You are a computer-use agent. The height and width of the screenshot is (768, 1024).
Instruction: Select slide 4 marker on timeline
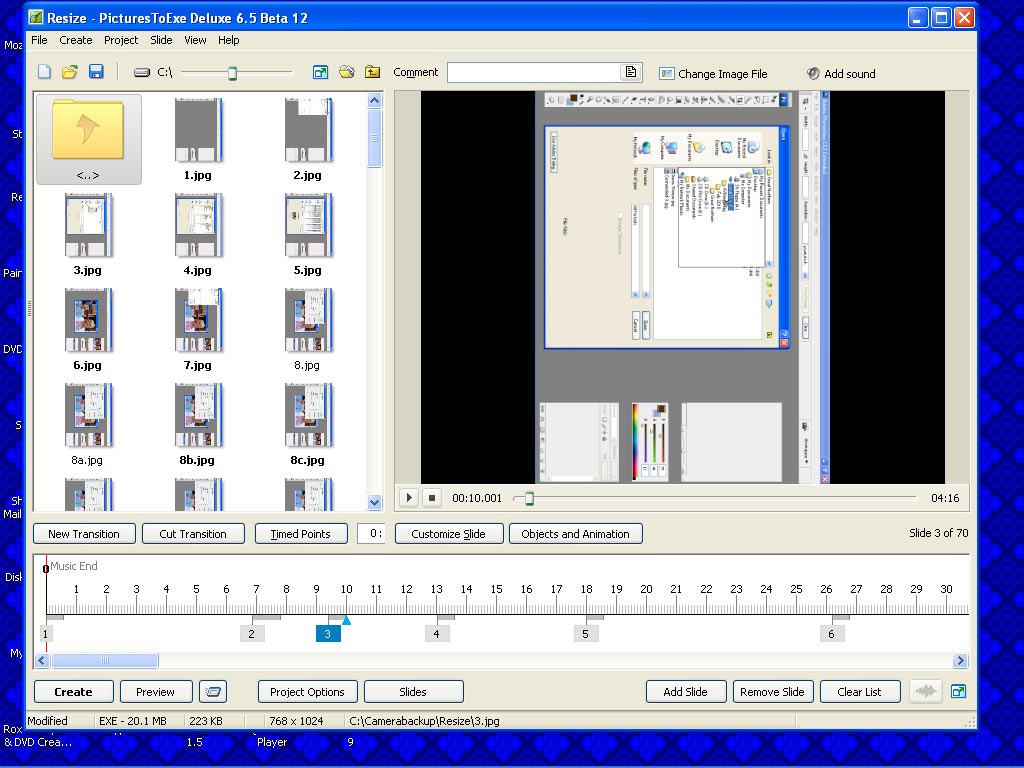437,633
